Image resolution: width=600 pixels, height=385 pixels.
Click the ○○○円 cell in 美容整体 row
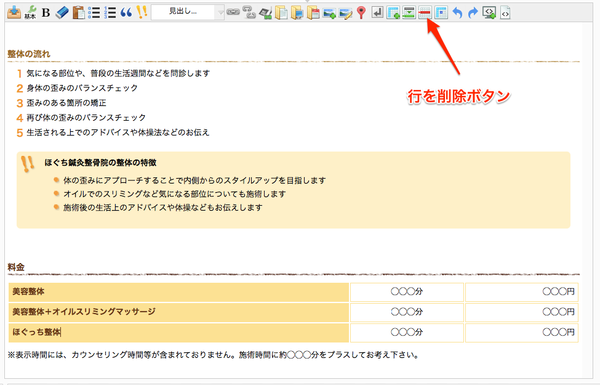522,292
